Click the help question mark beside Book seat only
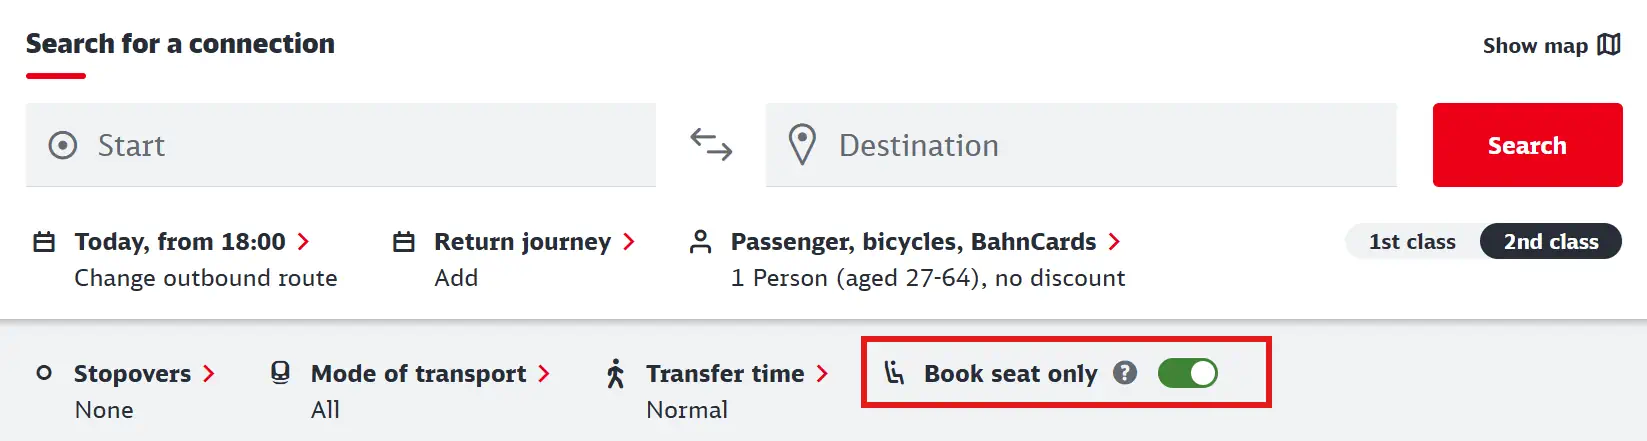 [1125, 373]
